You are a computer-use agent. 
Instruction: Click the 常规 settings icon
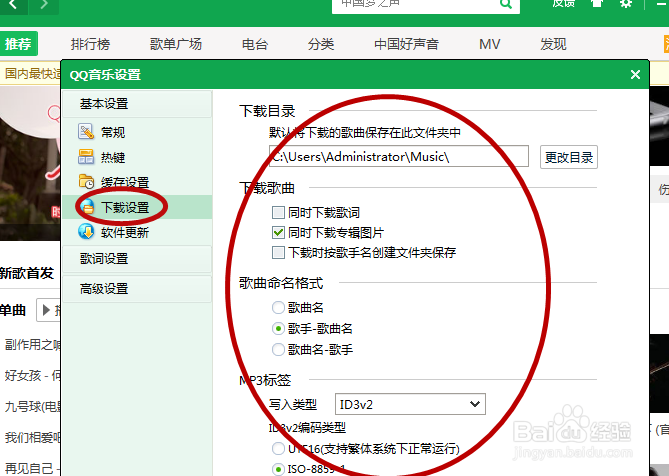[x=86, y=132]
